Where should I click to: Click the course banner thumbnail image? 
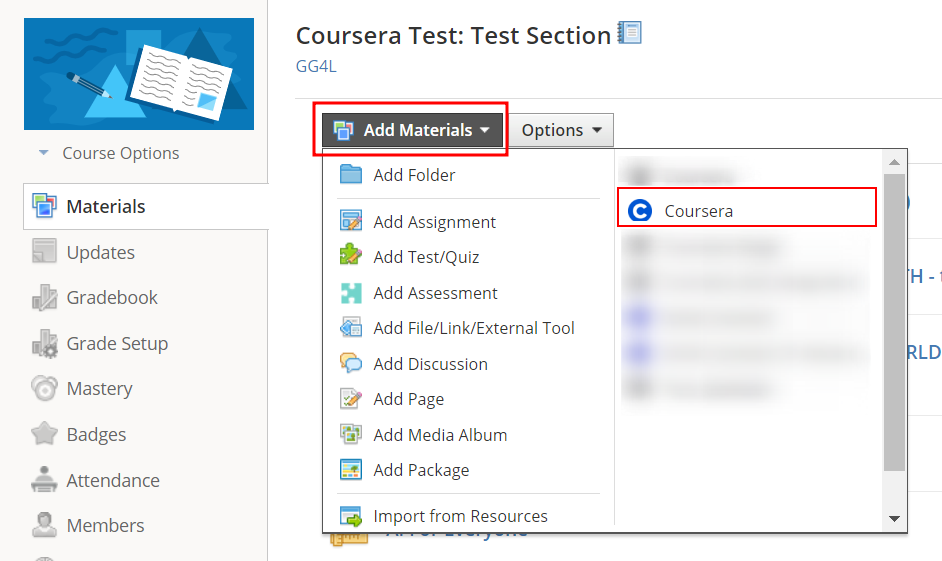(139, 74)
